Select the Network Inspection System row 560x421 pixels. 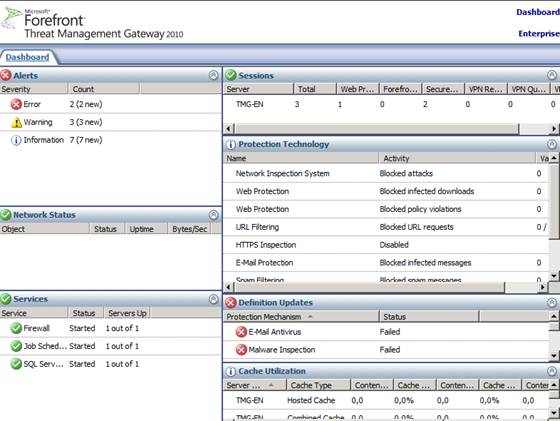coord(386,174)
